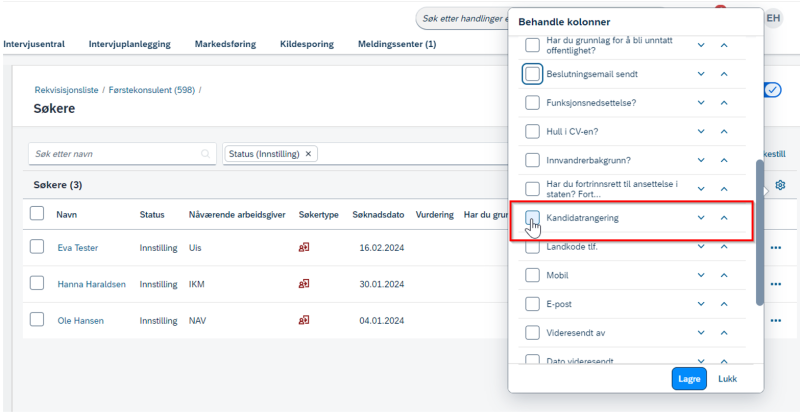The width and height of the screenshot is (800, 418).
Task: Move Mobil column down
Action: pyautogui.click(x=701, y=275)
